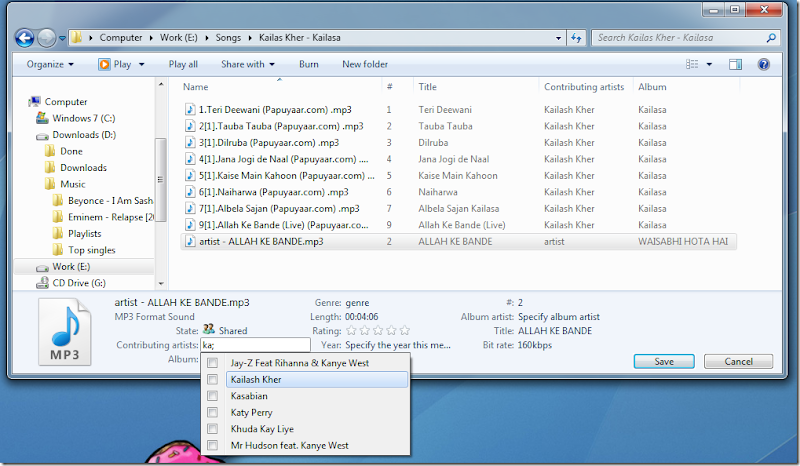Open the dropdown arrow next to Play
This screenshot has height=466, width=800.
[x=141, y=64]
